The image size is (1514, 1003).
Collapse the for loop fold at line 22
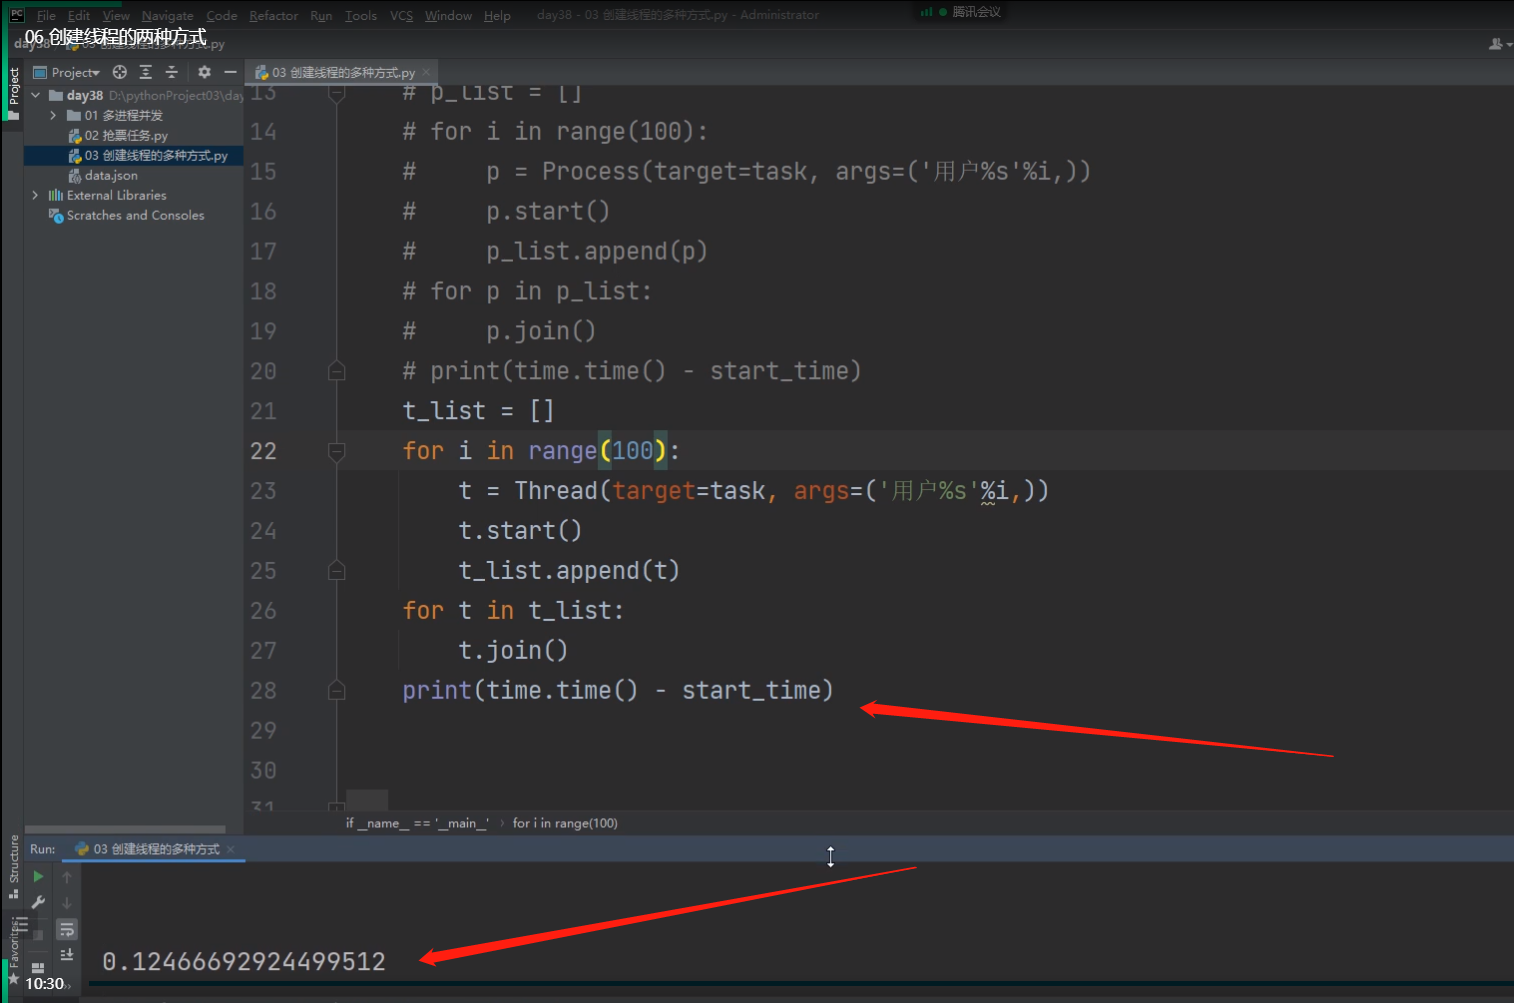[x=337, y=451]
